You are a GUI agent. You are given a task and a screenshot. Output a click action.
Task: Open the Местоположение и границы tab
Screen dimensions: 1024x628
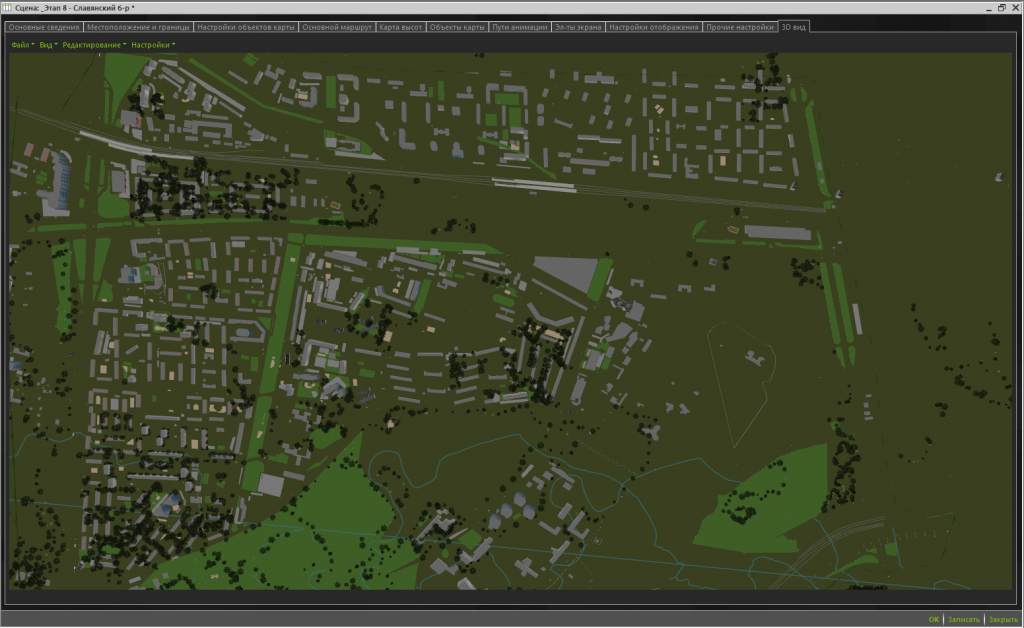click(x=137, y=27)
